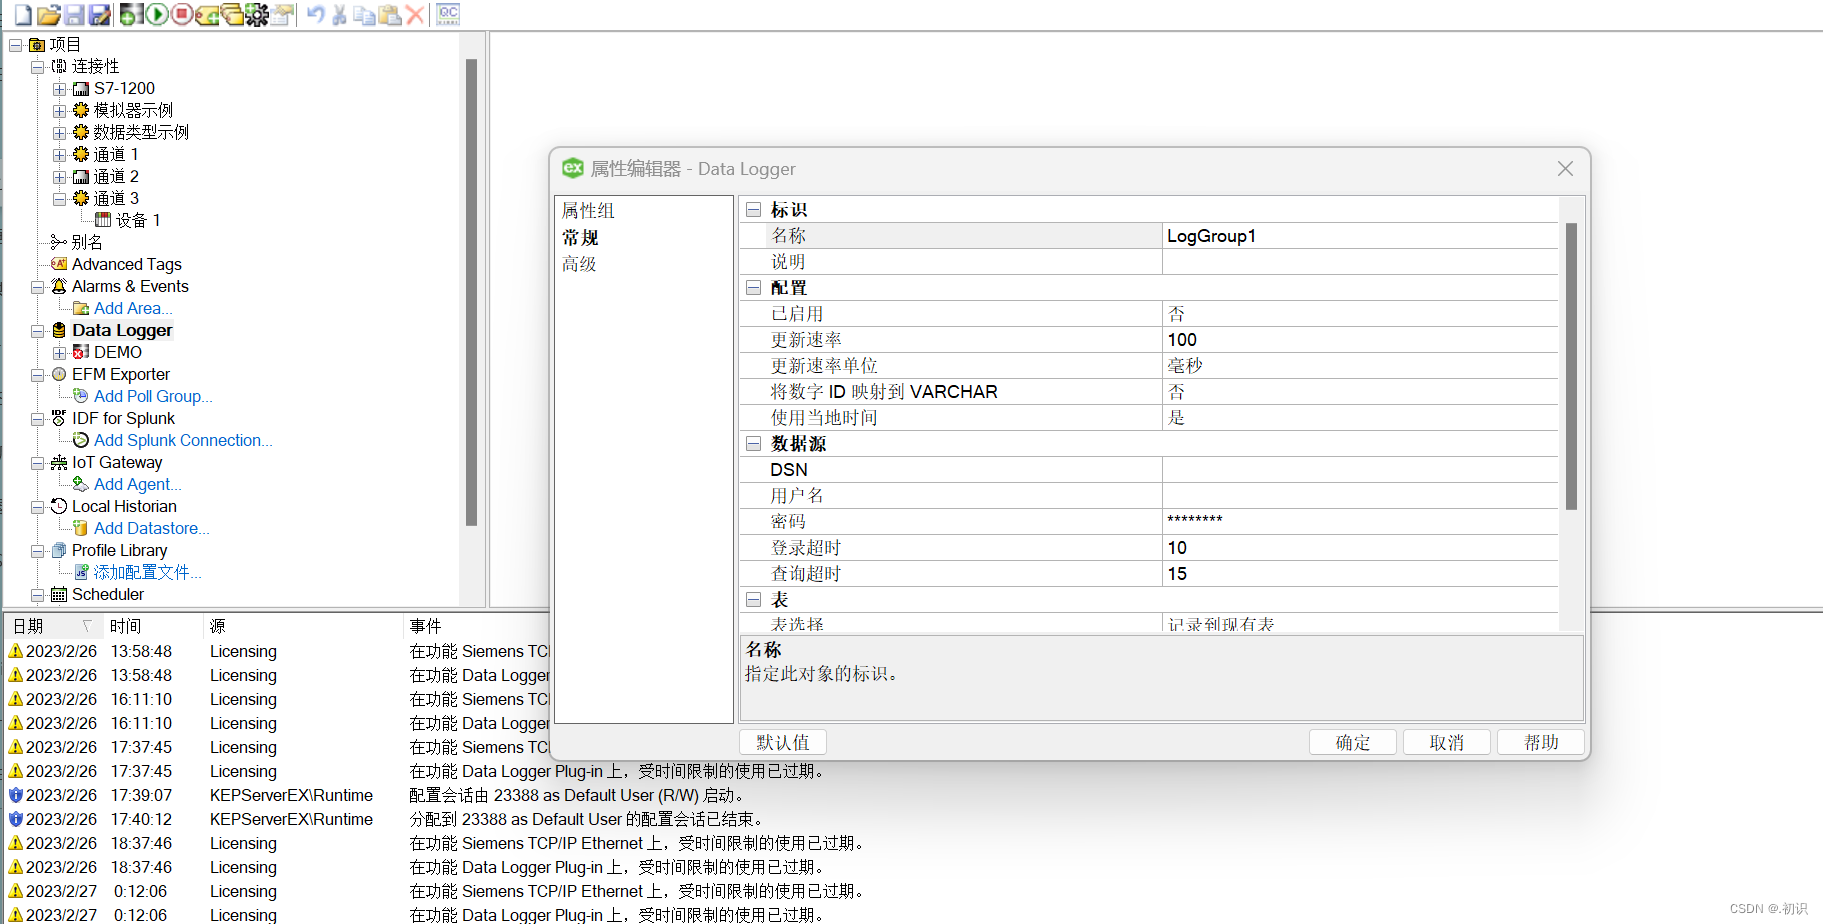The image size is (1823, 924).
Task: Select 设备 1 under 通道 3
Action: [x=138, y=220]
